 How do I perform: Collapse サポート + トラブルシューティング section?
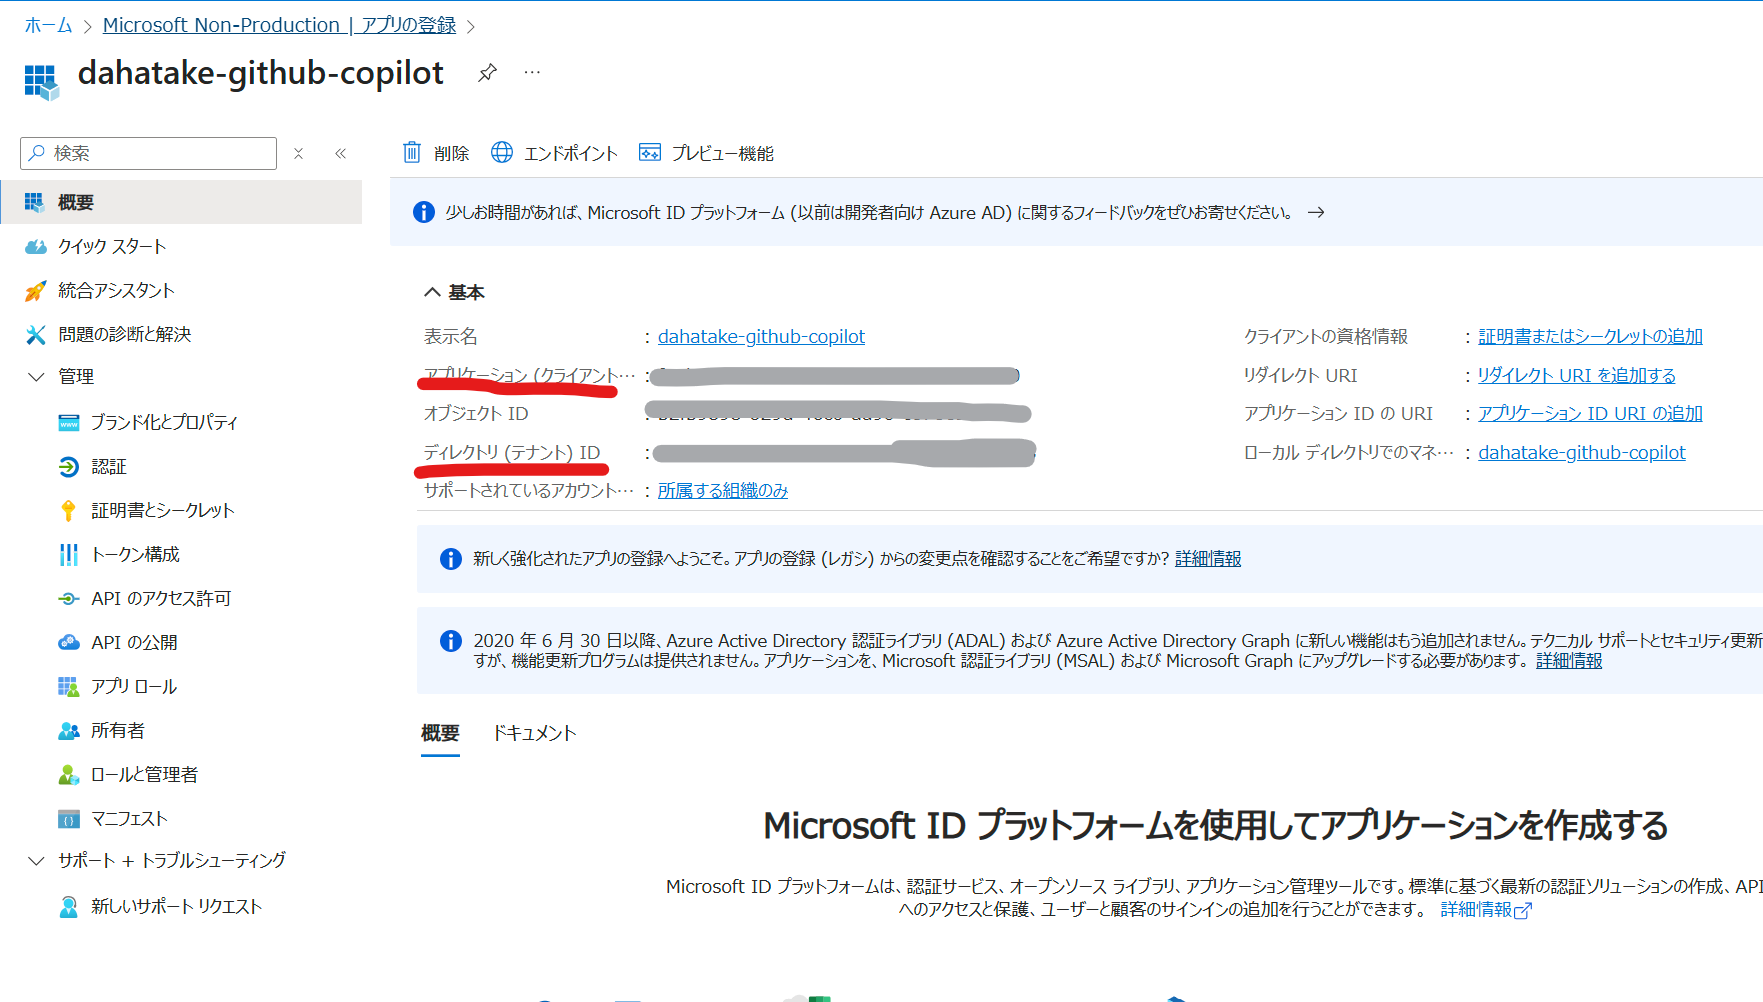[x=36, y=860]
